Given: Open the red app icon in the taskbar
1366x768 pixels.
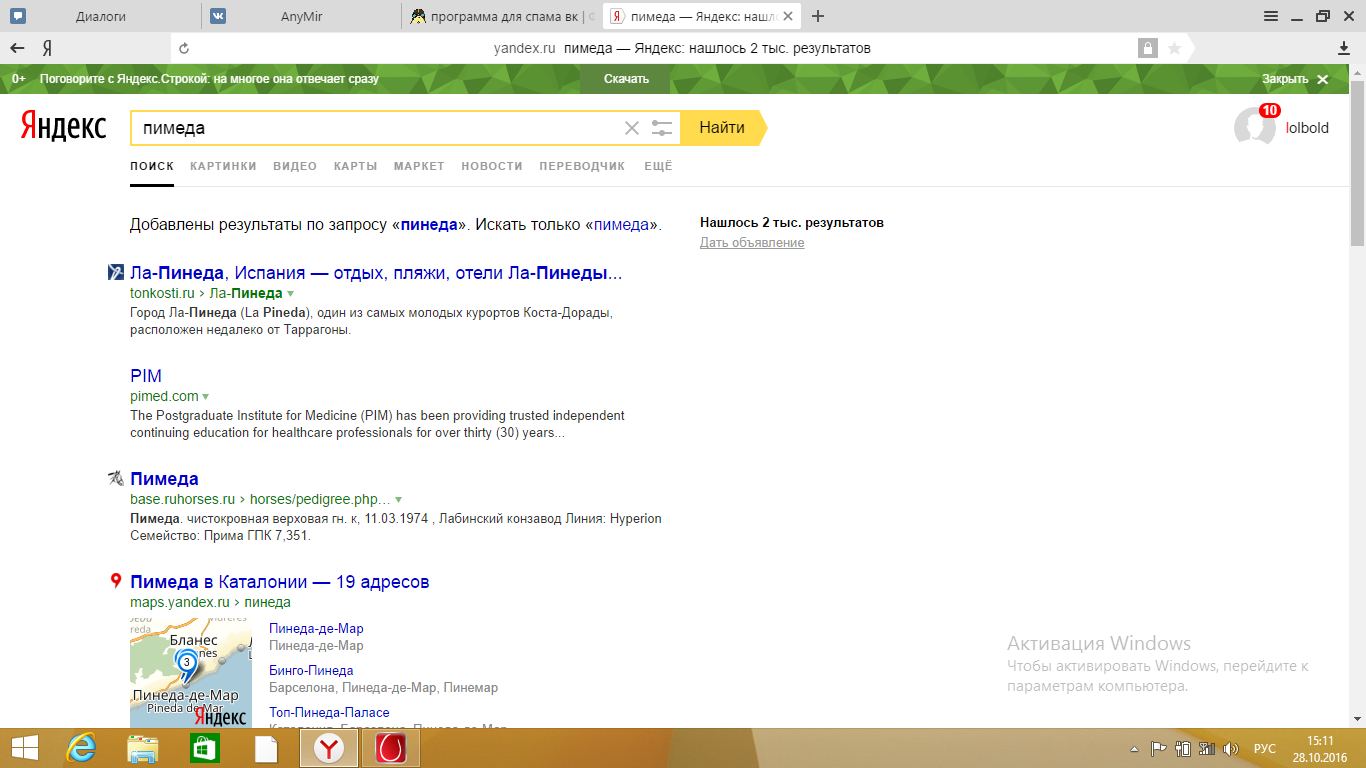Looking at the screenshot, I should point(390,748).
